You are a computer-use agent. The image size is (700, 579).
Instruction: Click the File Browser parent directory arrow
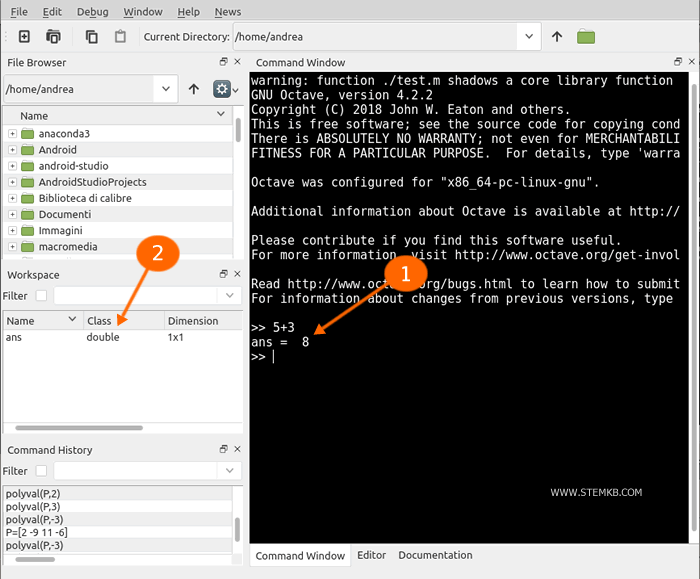pyautogui.click(x=194, y=89)
